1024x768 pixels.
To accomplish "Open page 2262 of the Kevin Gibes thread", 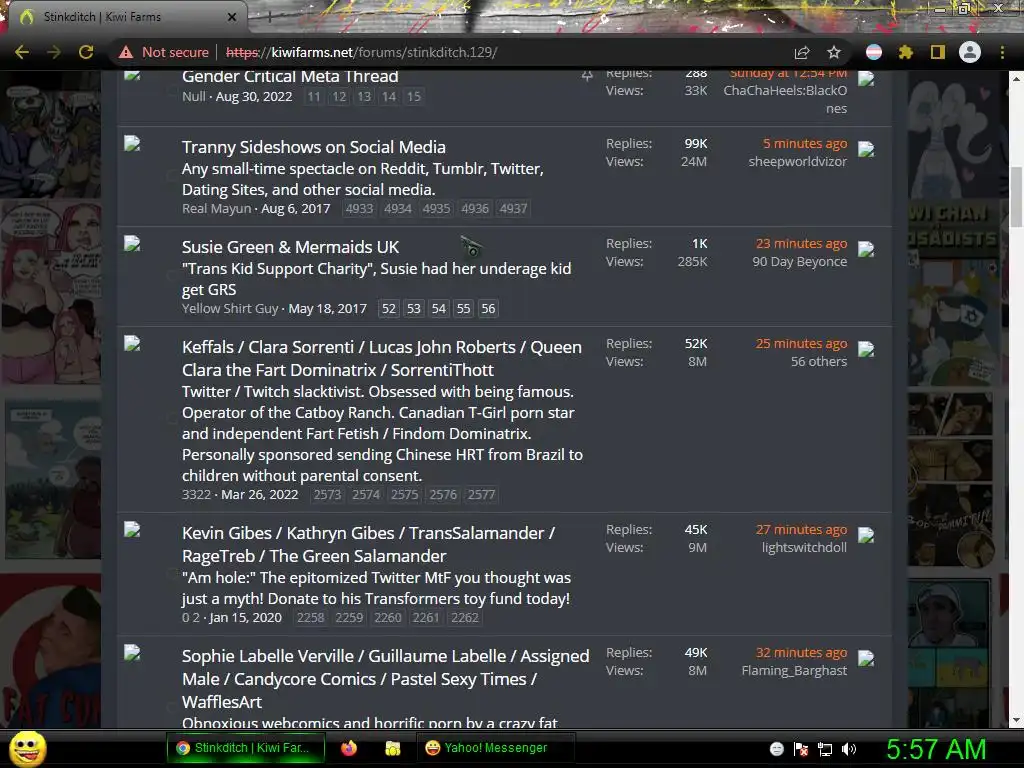I will point(465,617).
